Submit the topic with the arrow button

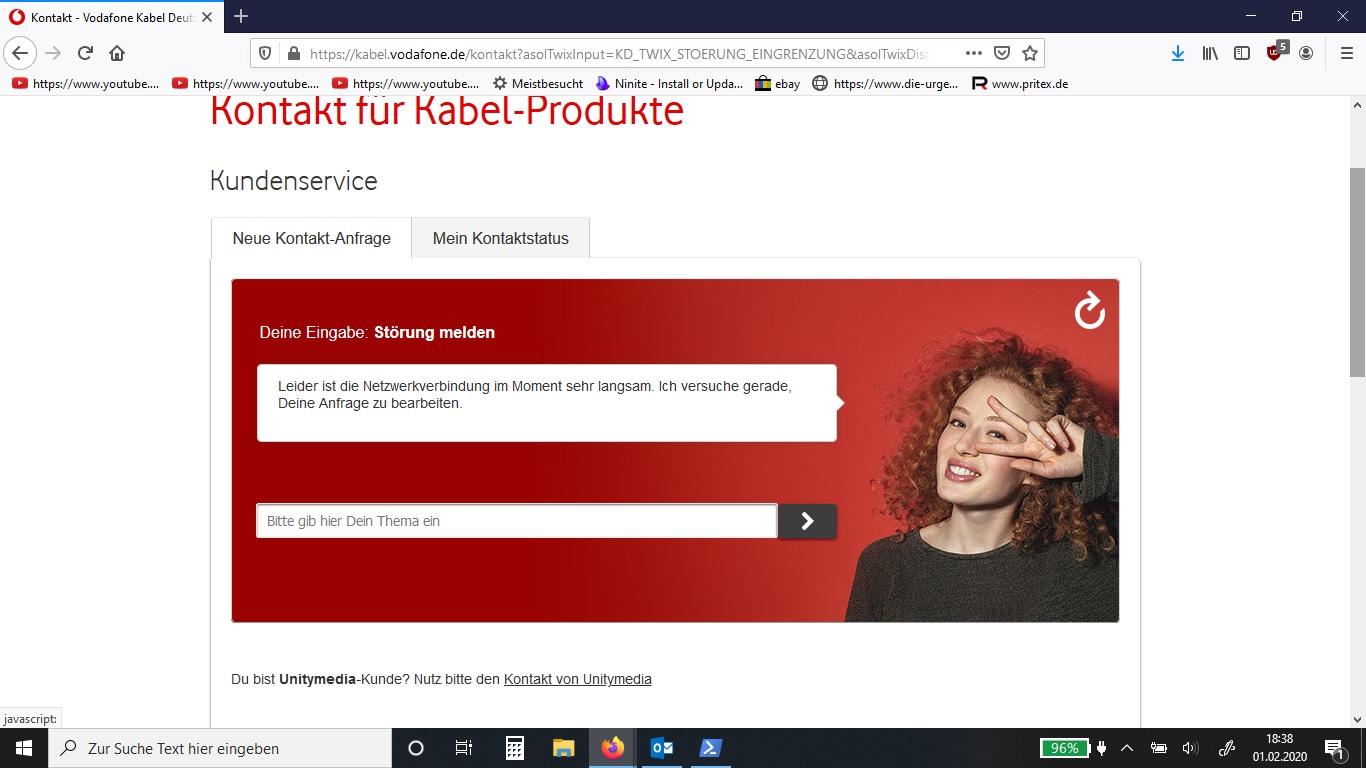(807, 521)
